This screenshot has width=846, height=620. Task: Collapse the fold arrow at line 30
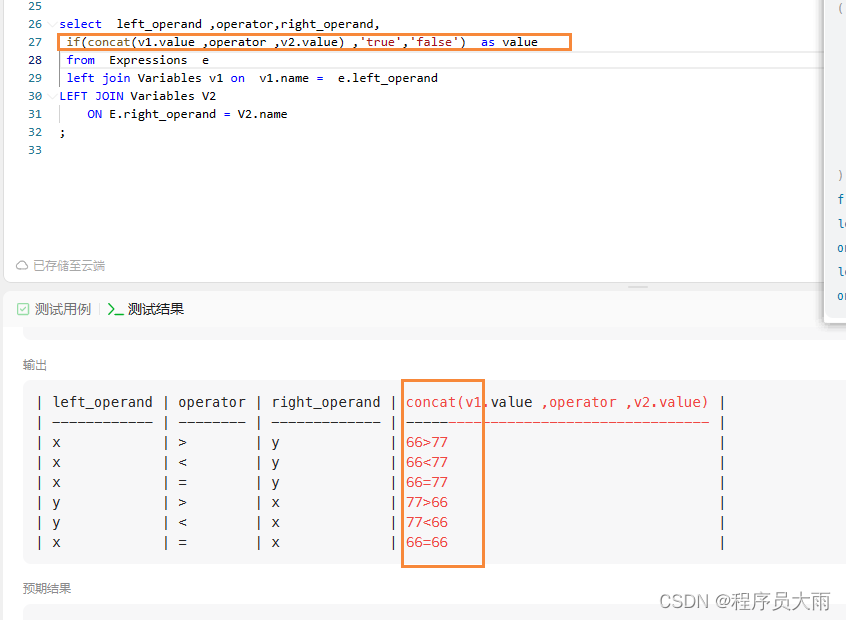[x=52, y=96]
